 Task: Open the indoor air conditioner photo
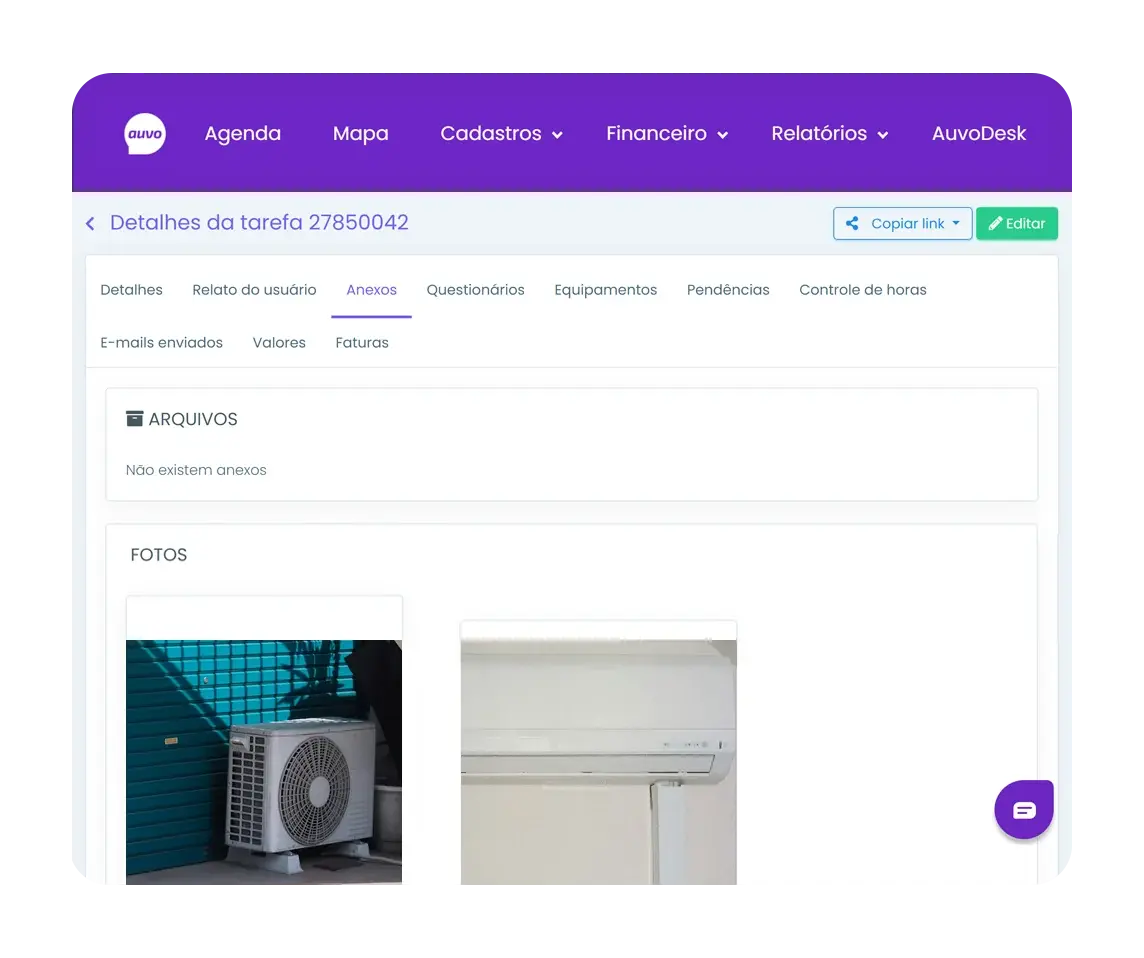[598, 762]
